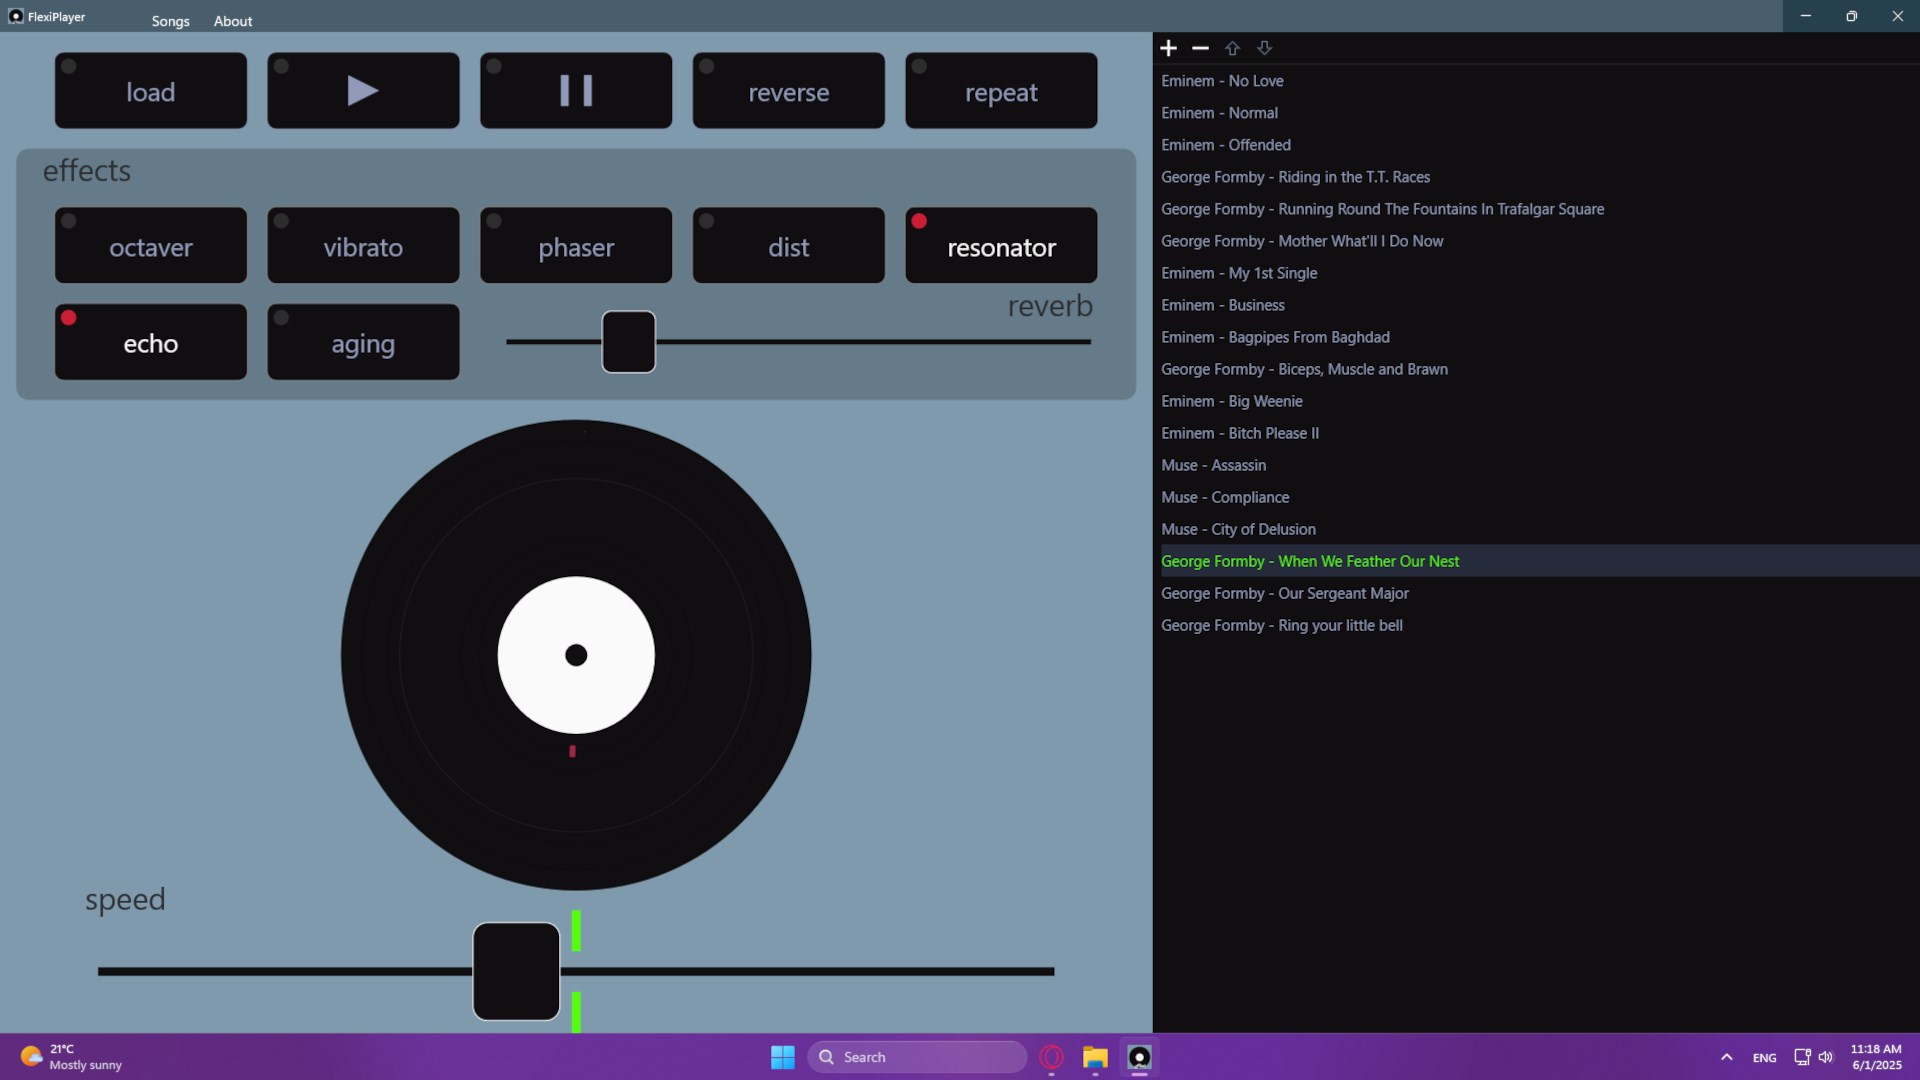Open File Explorer from the taskbar

1095,1057
